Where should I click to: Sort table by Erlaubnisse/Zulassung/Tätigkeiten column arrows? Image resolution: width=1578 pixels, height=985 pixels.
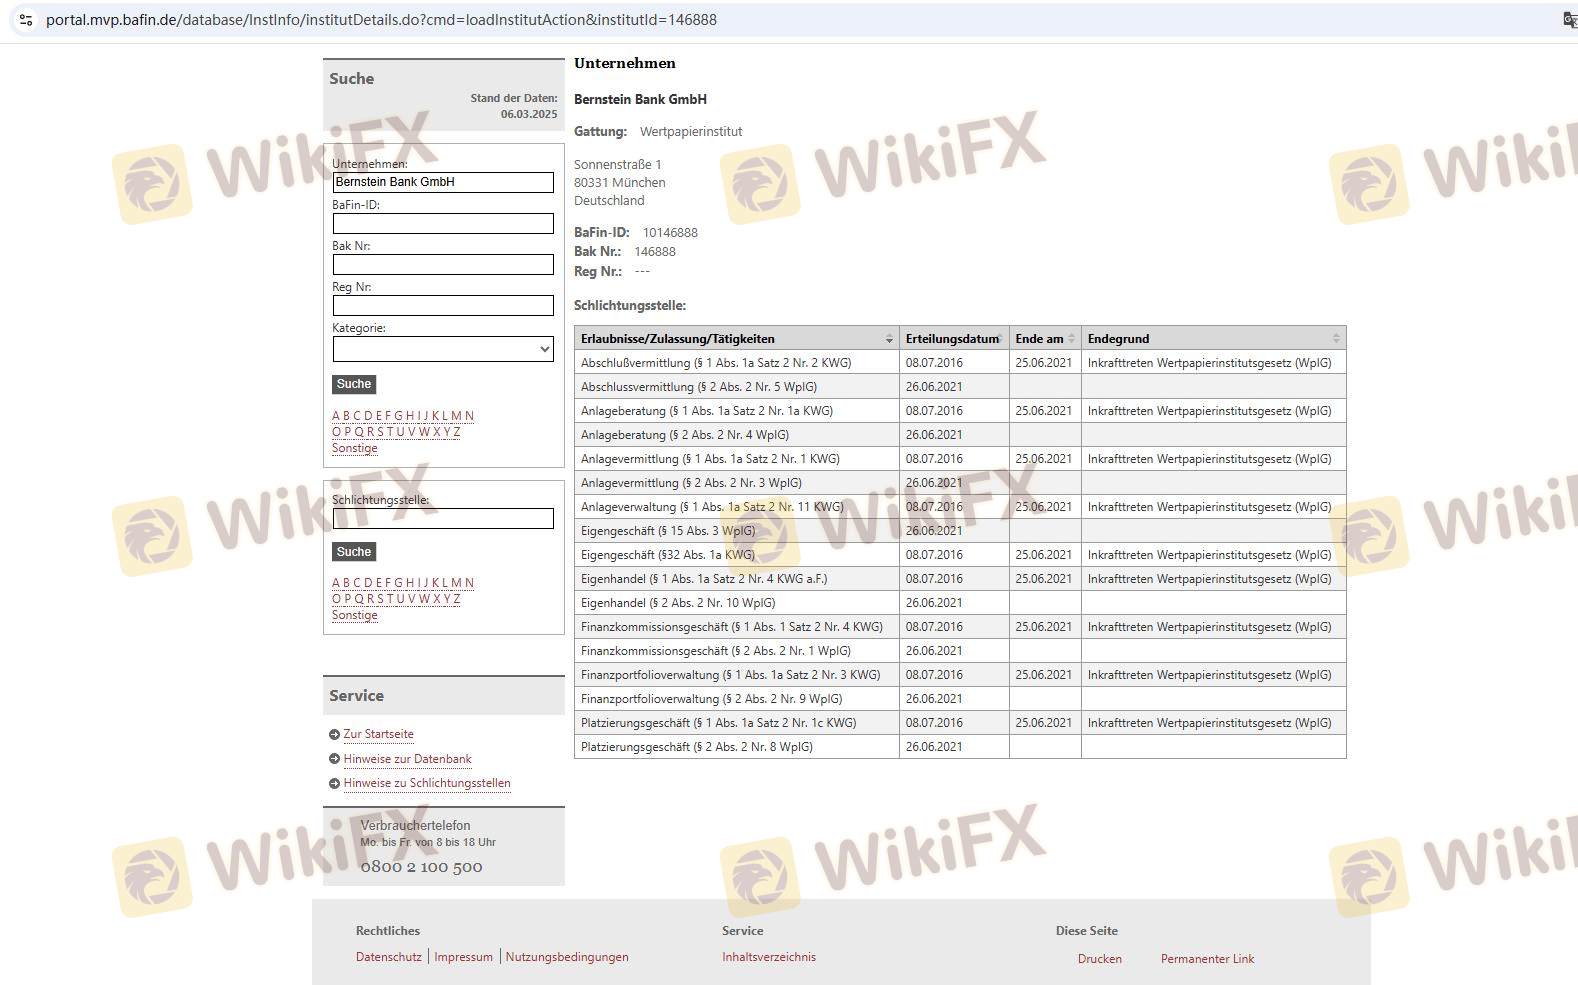tap(888, 339)
